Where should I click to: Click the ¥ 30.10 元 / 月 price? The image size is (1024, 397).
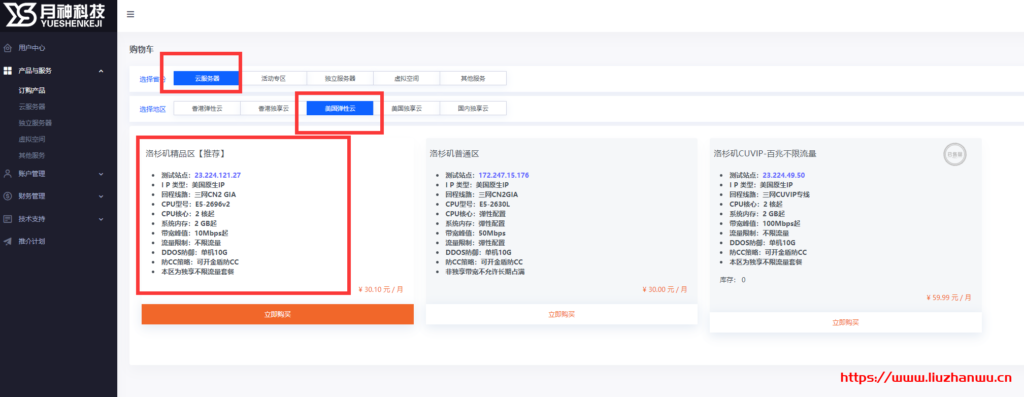[x=381, y=289]
